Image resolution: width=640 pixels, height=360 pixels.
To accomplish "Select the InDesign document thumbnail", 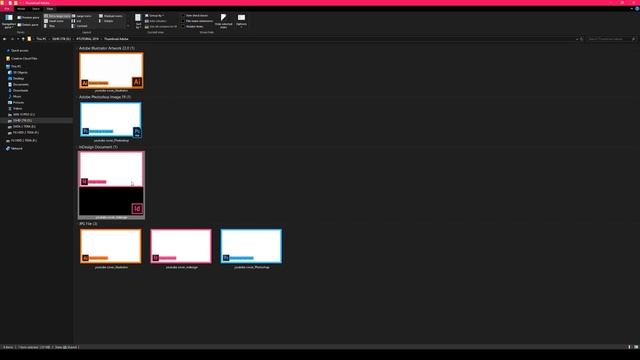I will [x=111, y=184].
